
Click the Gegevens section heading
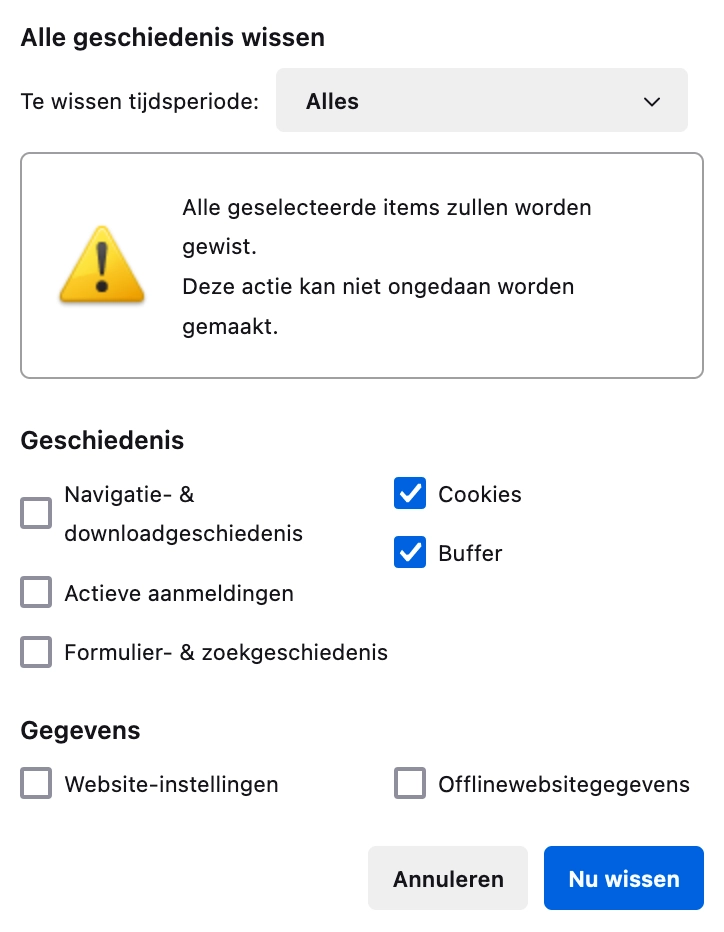click(x=80, y=731)
